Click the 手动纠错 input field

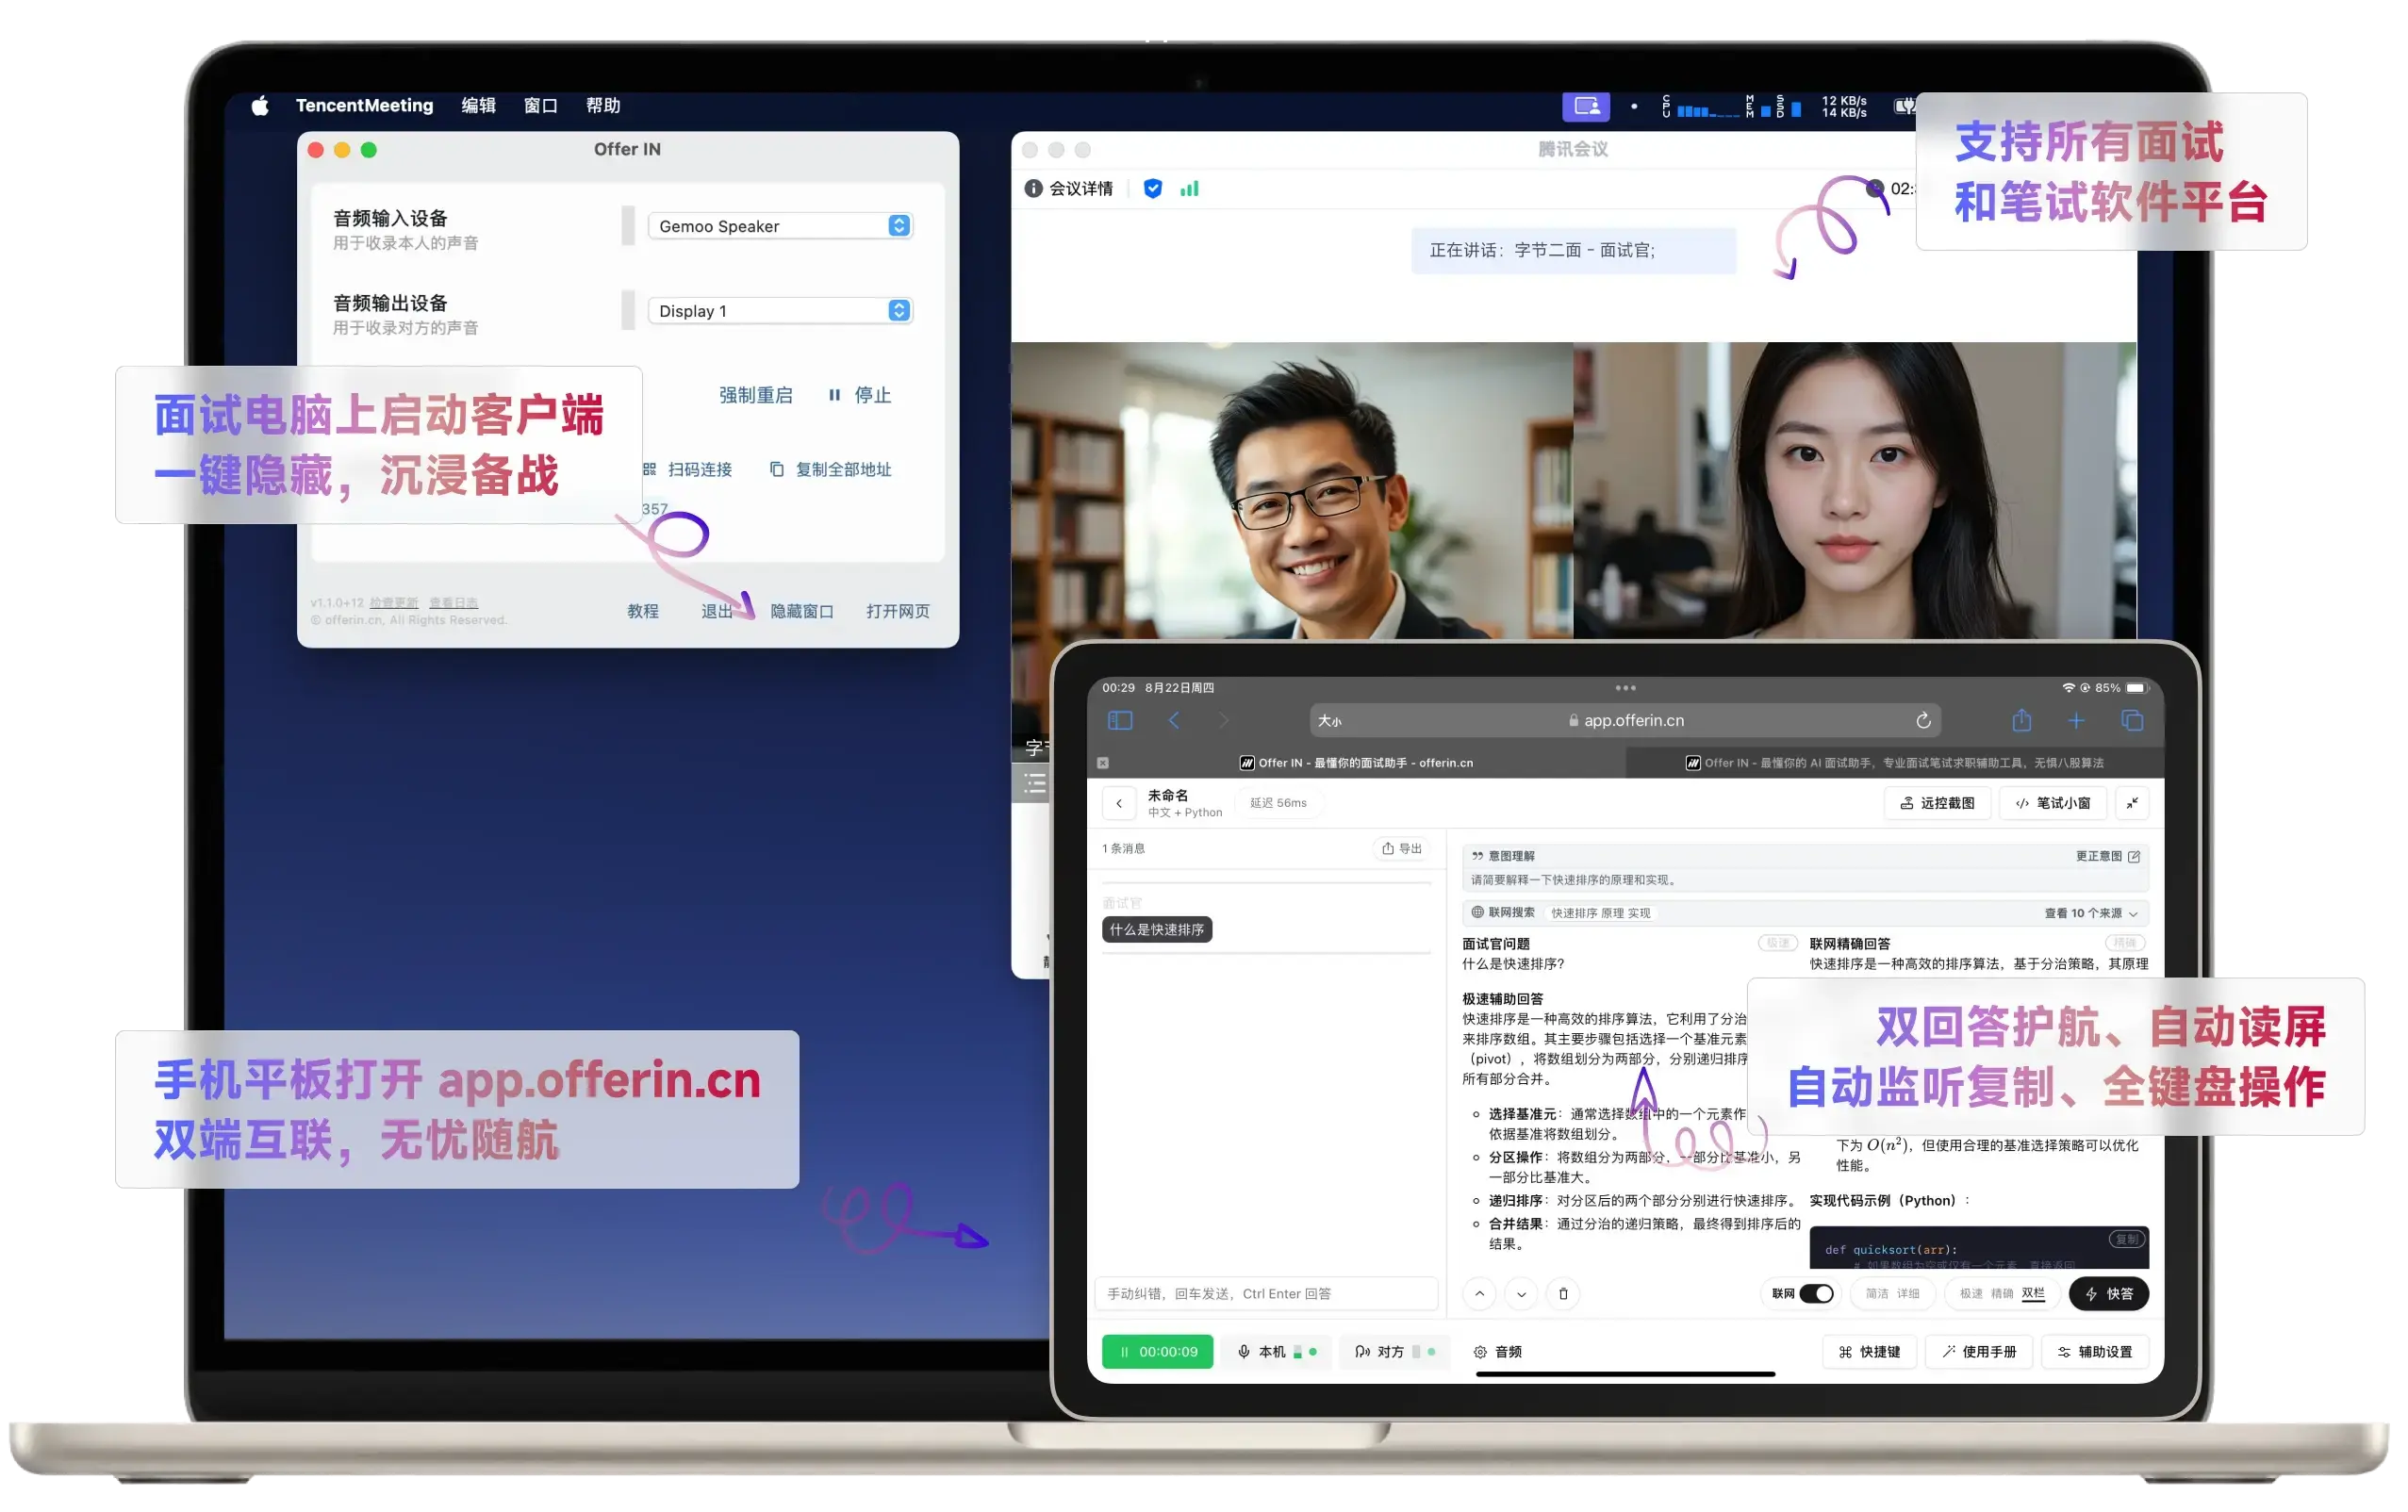coord(1266,1294)
